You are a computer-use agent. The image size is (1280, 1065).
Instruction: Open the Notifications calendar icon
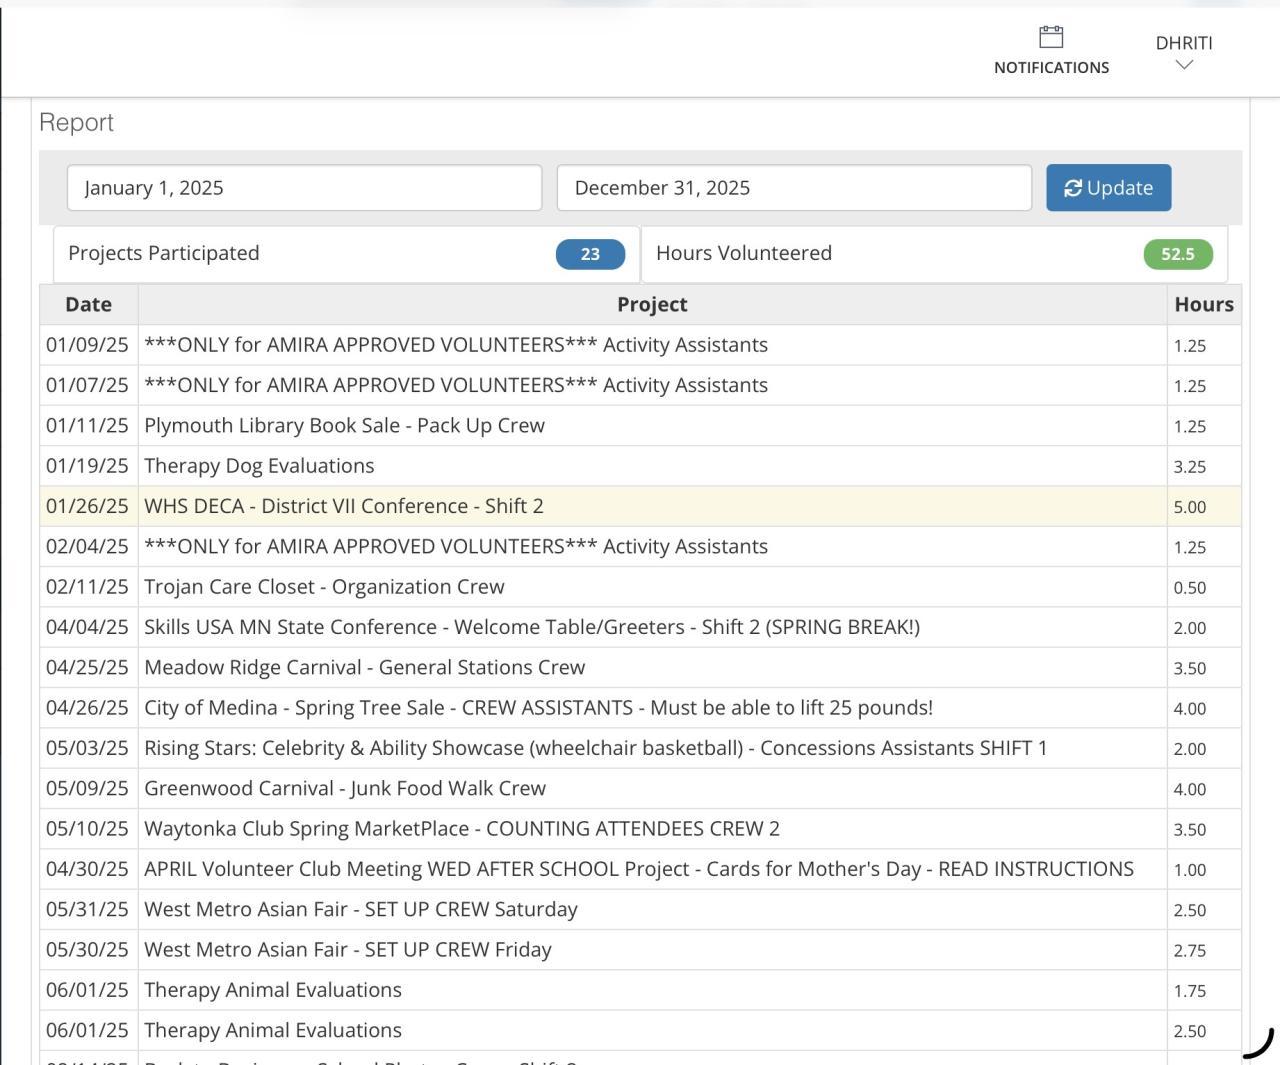(x=1051, y=38)
